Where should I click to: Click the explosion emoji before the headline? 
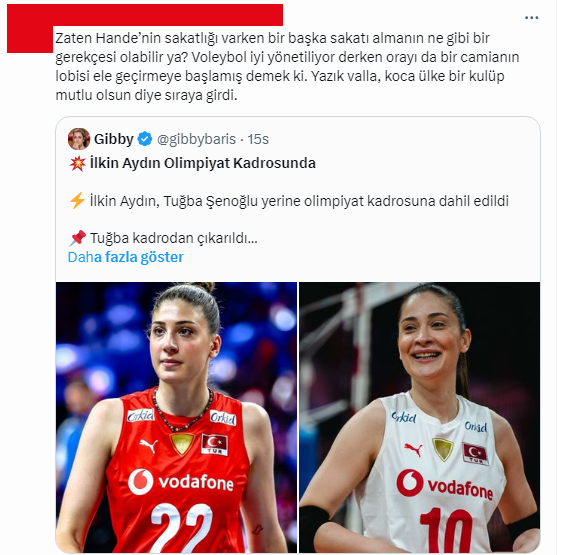coord(77,163)
